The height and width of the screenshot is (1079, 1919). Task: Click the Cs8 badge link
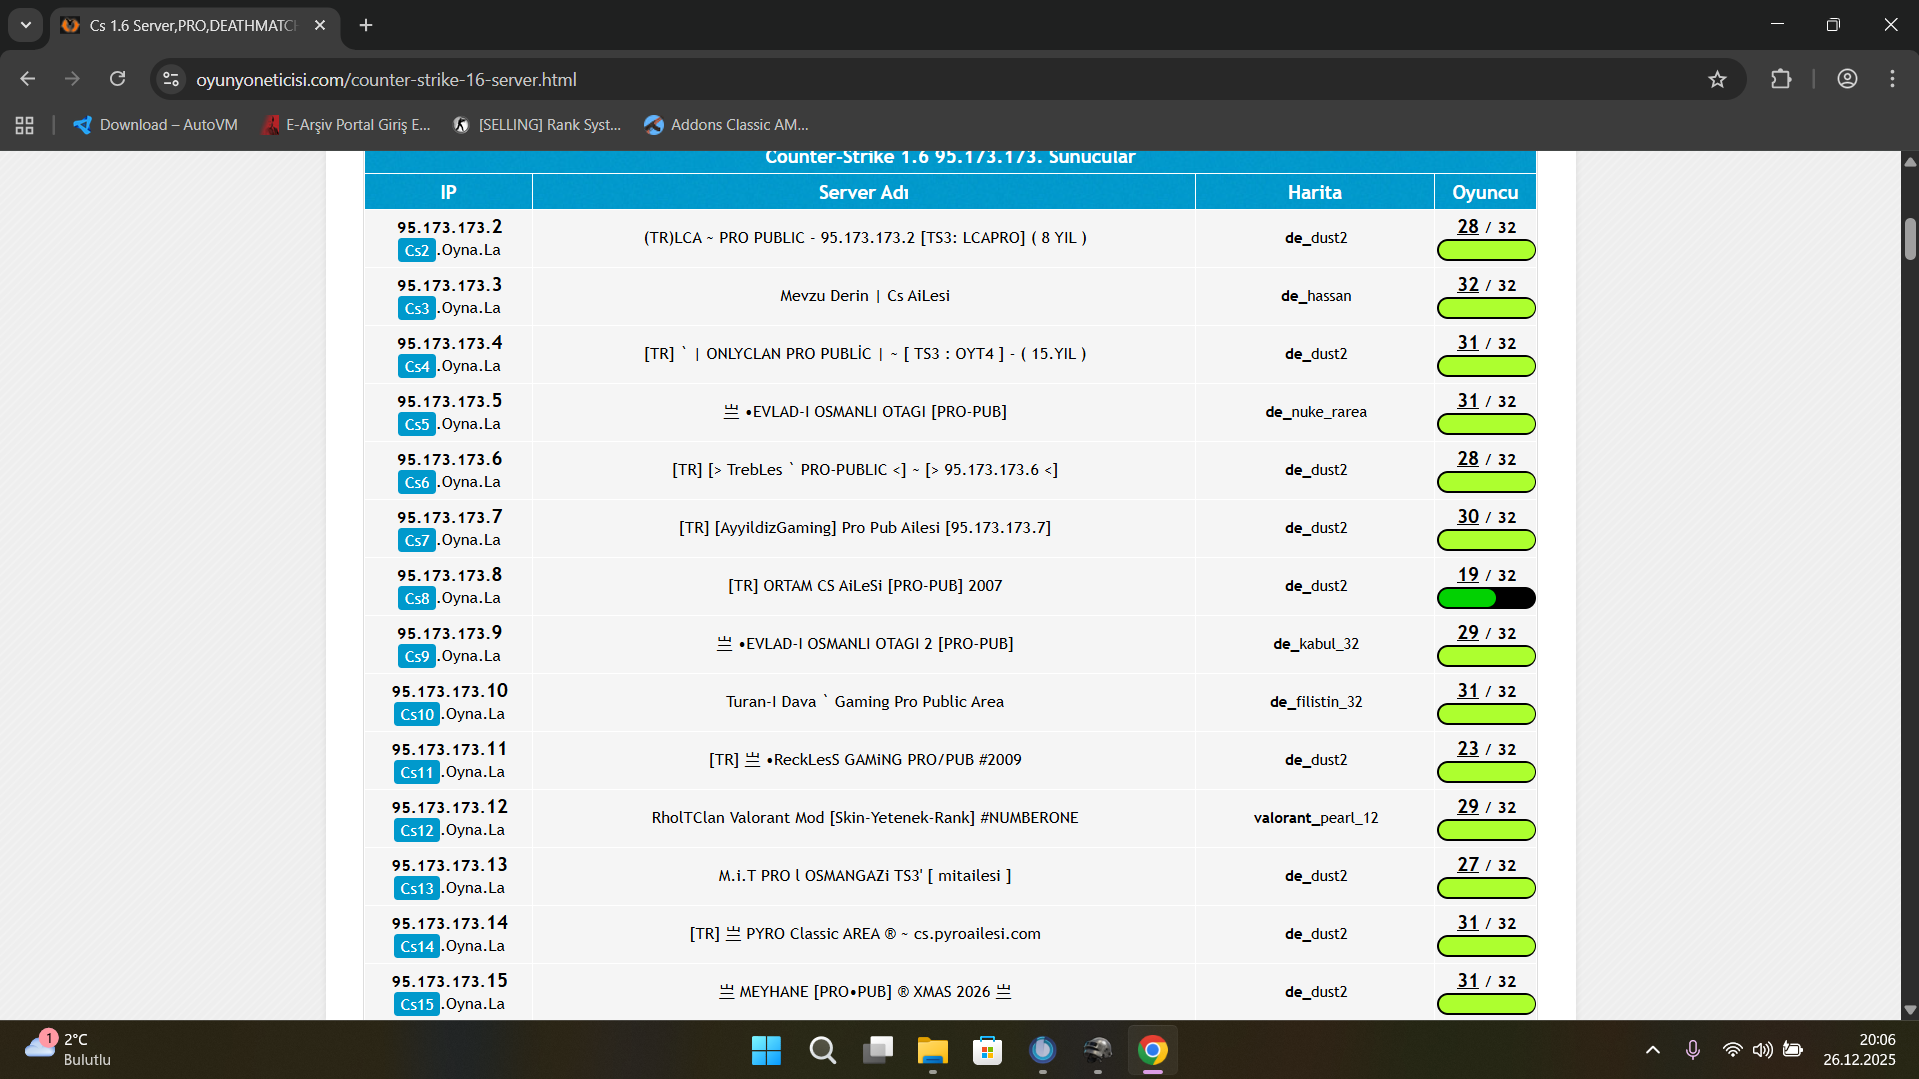click(x=417, y=598)
